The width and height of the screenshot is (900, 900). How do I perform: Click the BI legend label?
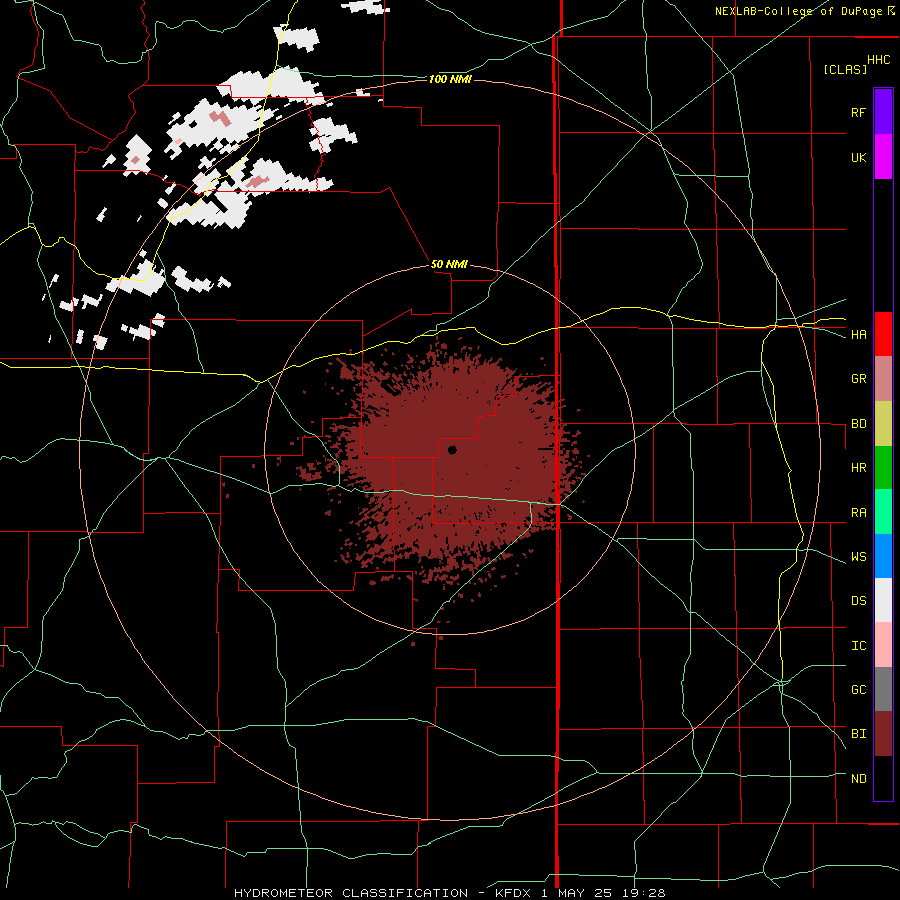click(858, 734)
